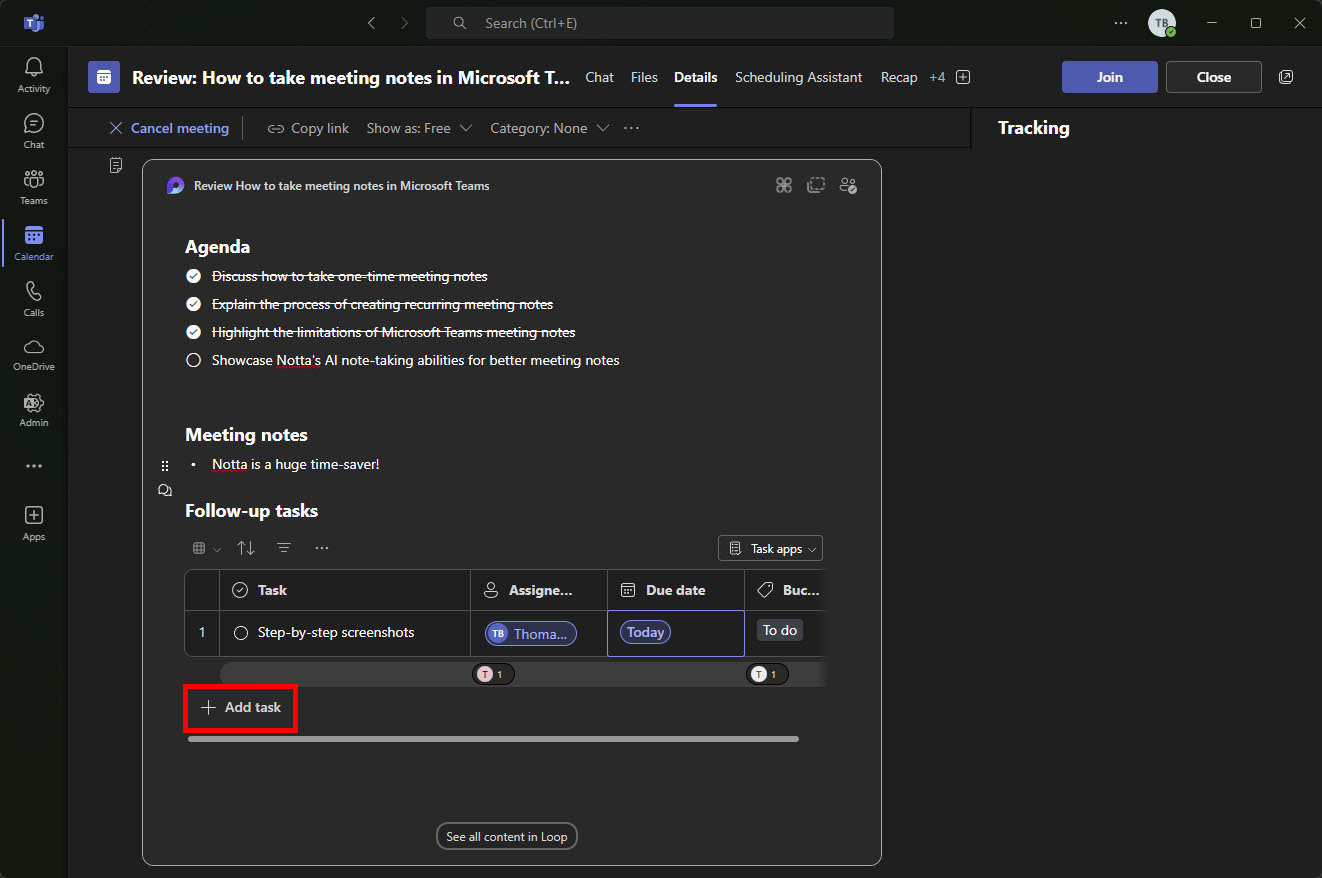Show the +4 hidden tabs
Screen dimensions: 1322x878
point(937,77)
